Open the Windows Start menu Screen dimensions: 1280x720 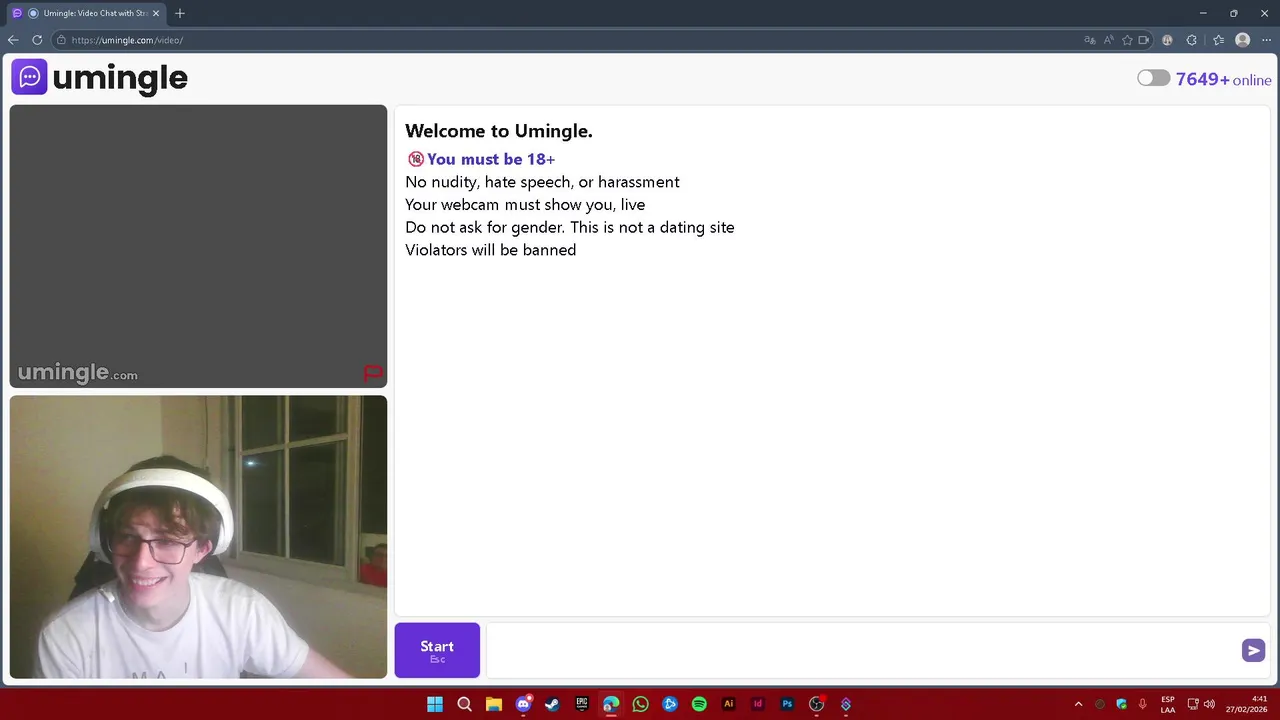coord(435,704)
